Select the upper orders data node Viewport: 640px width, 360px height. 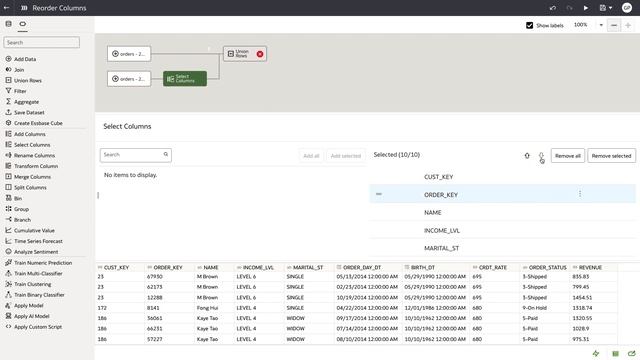129,54
